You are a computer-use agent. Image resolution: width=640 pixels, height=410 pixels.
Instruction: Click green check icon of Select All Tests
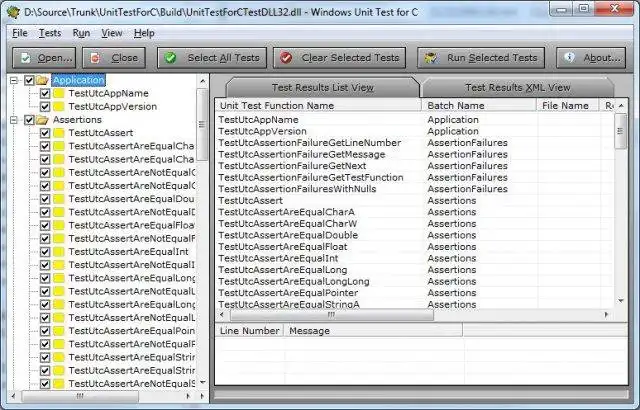(x=170, y=58)
